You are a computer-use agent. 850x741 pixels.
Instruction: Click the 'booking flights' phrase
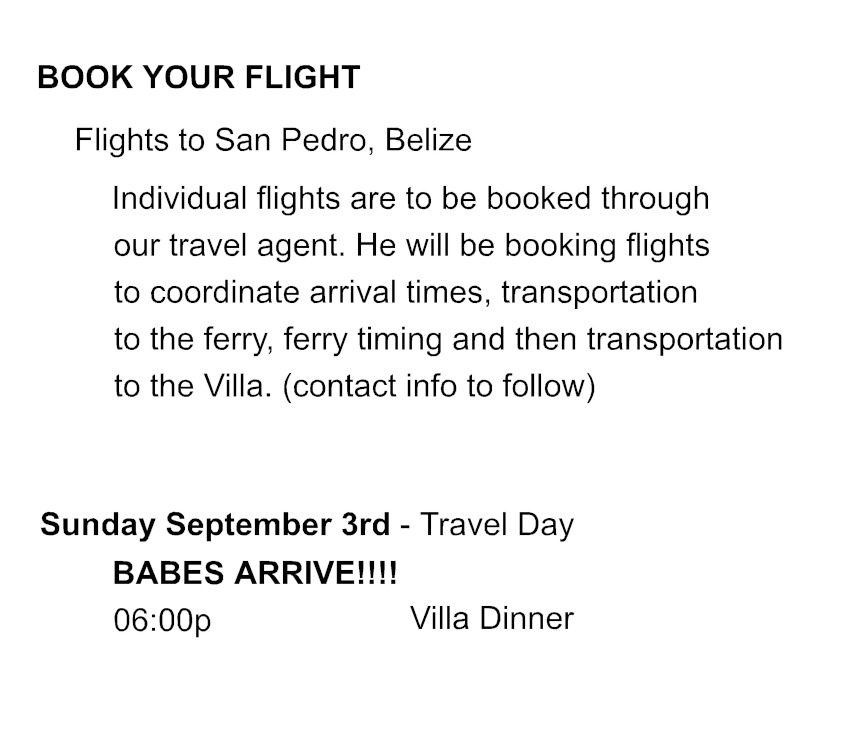tap(607, 246)
